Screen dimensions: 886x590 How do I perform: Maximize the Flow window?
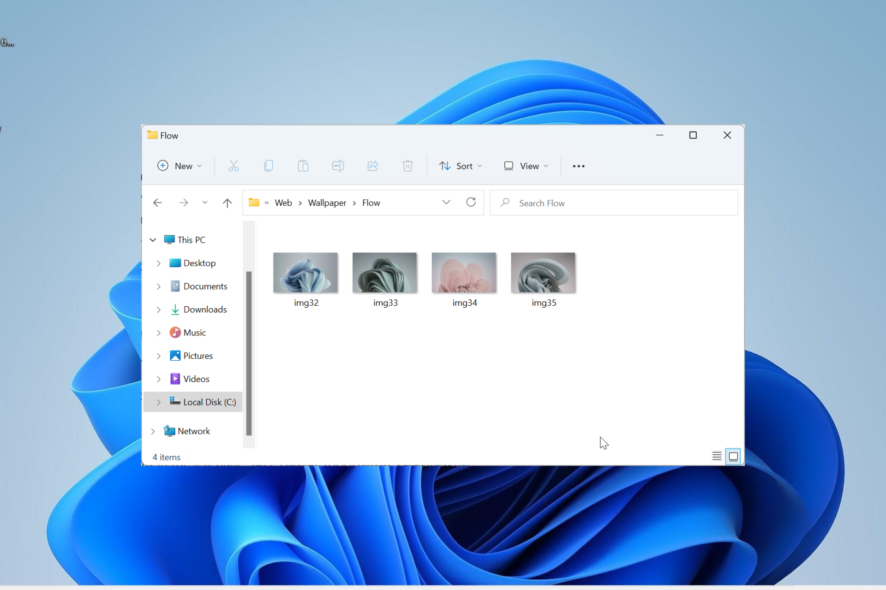693,135
